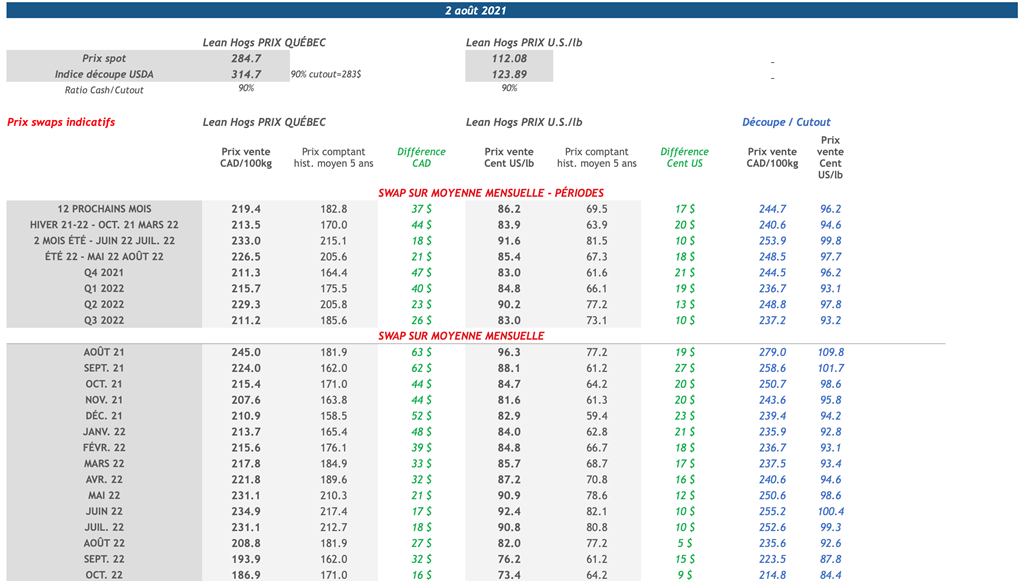Click the green 'Différence CAD' column header
Image resolution: width=1024 pixels, height=581 pixels.
pyautogui.click(x=421, y=158)
